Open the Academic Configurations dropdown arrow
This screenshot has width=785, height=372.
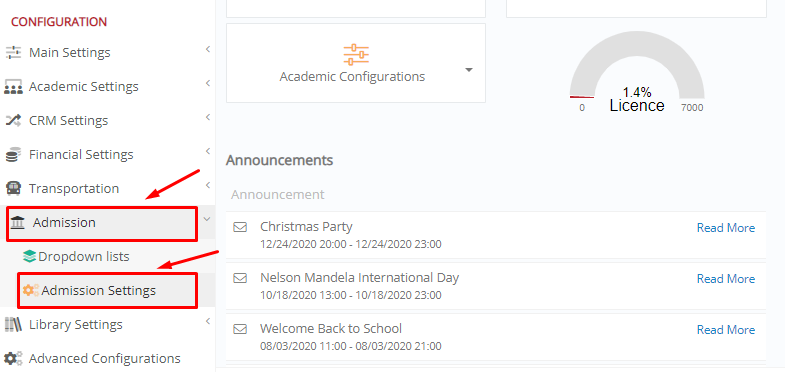469,70
